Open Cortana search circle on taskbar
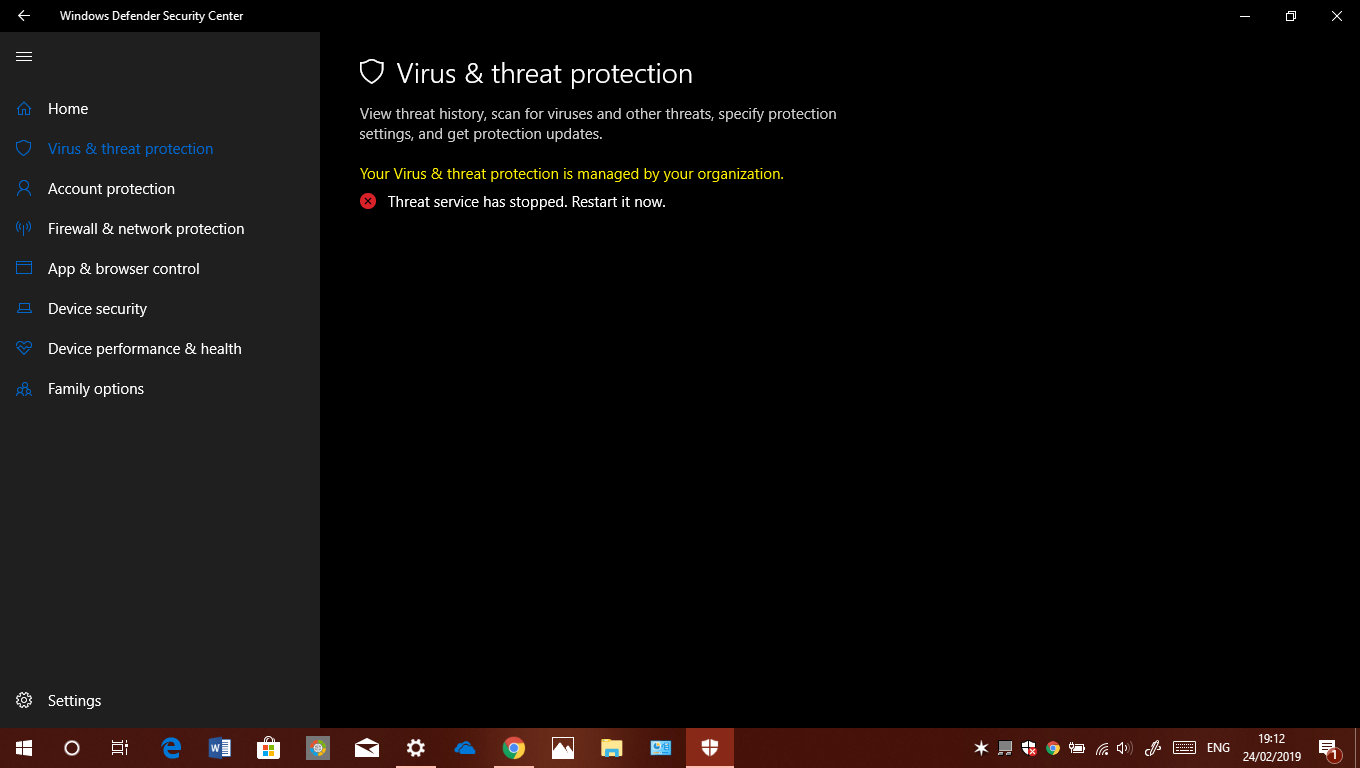Screen dimensions: 1360x768 (x=72, y=748)
